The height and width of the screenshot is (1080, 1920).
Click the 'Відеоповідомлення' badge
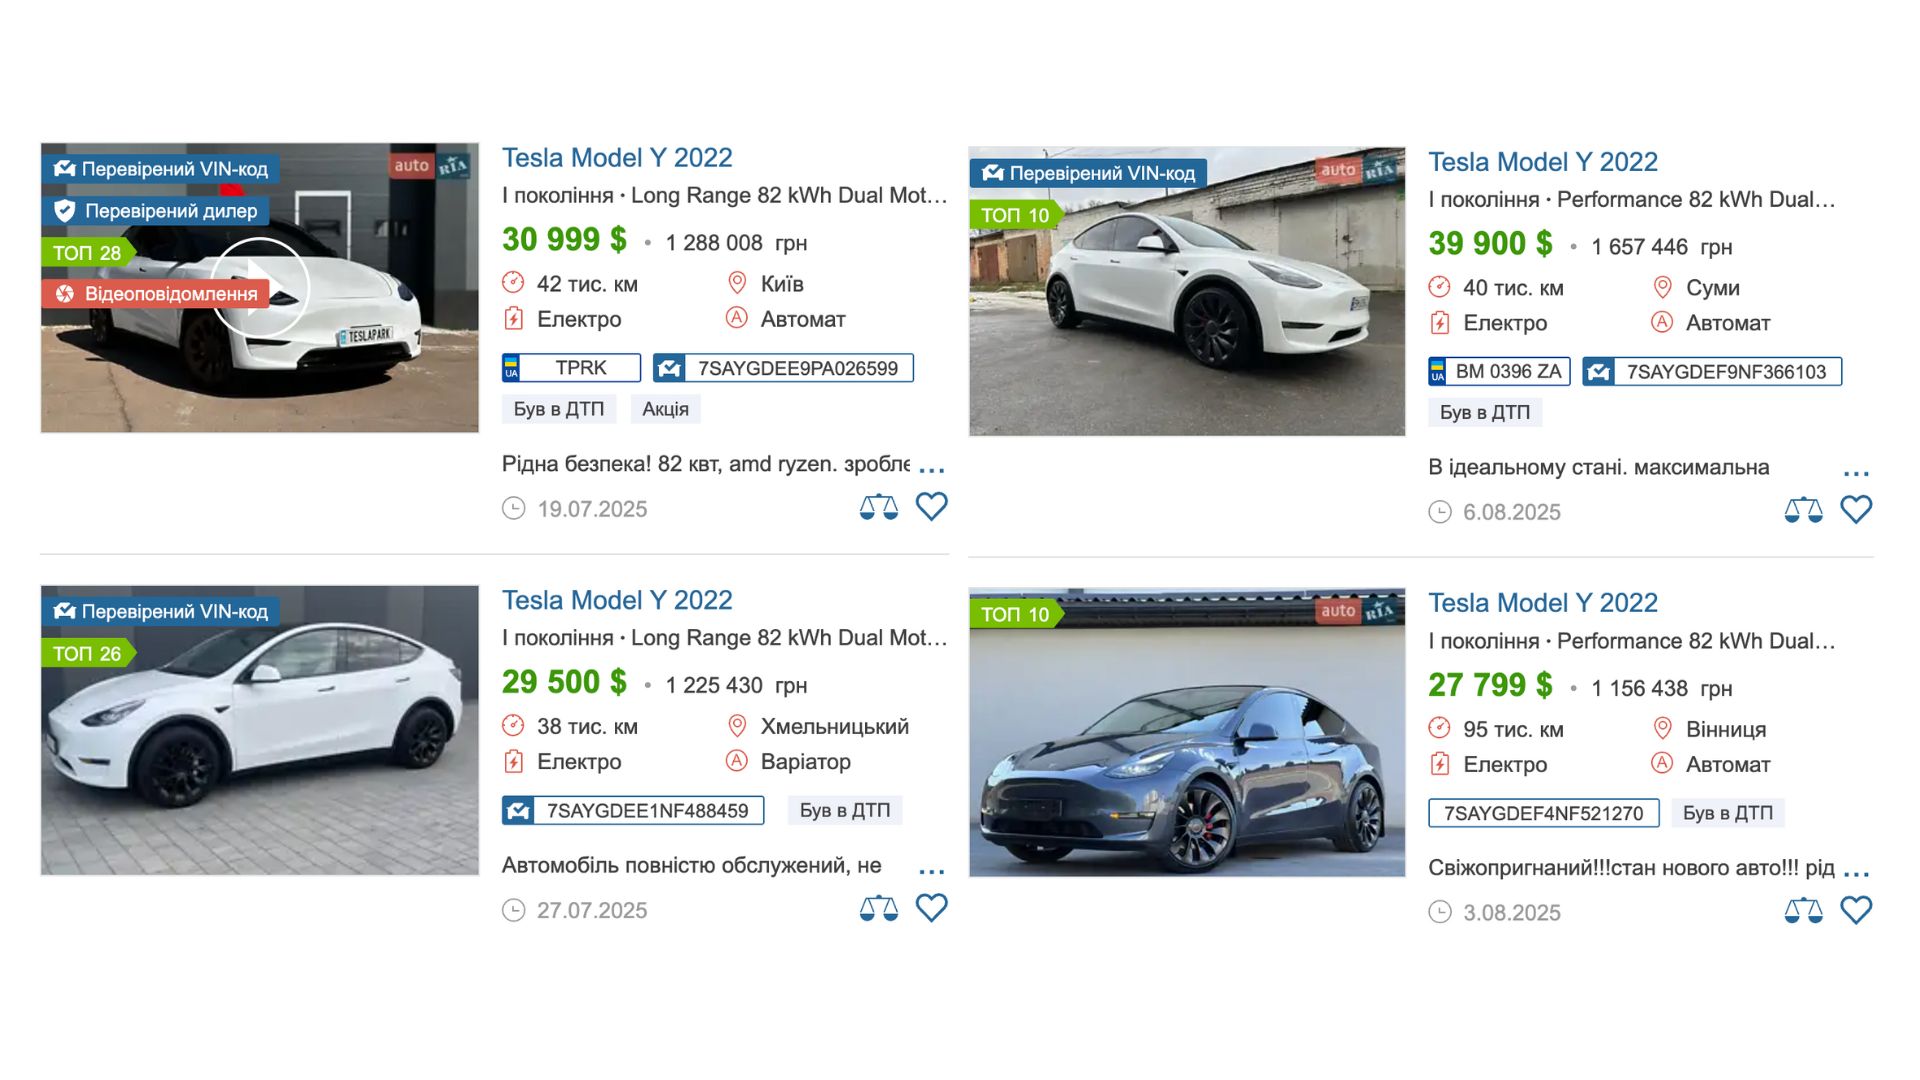156,294
